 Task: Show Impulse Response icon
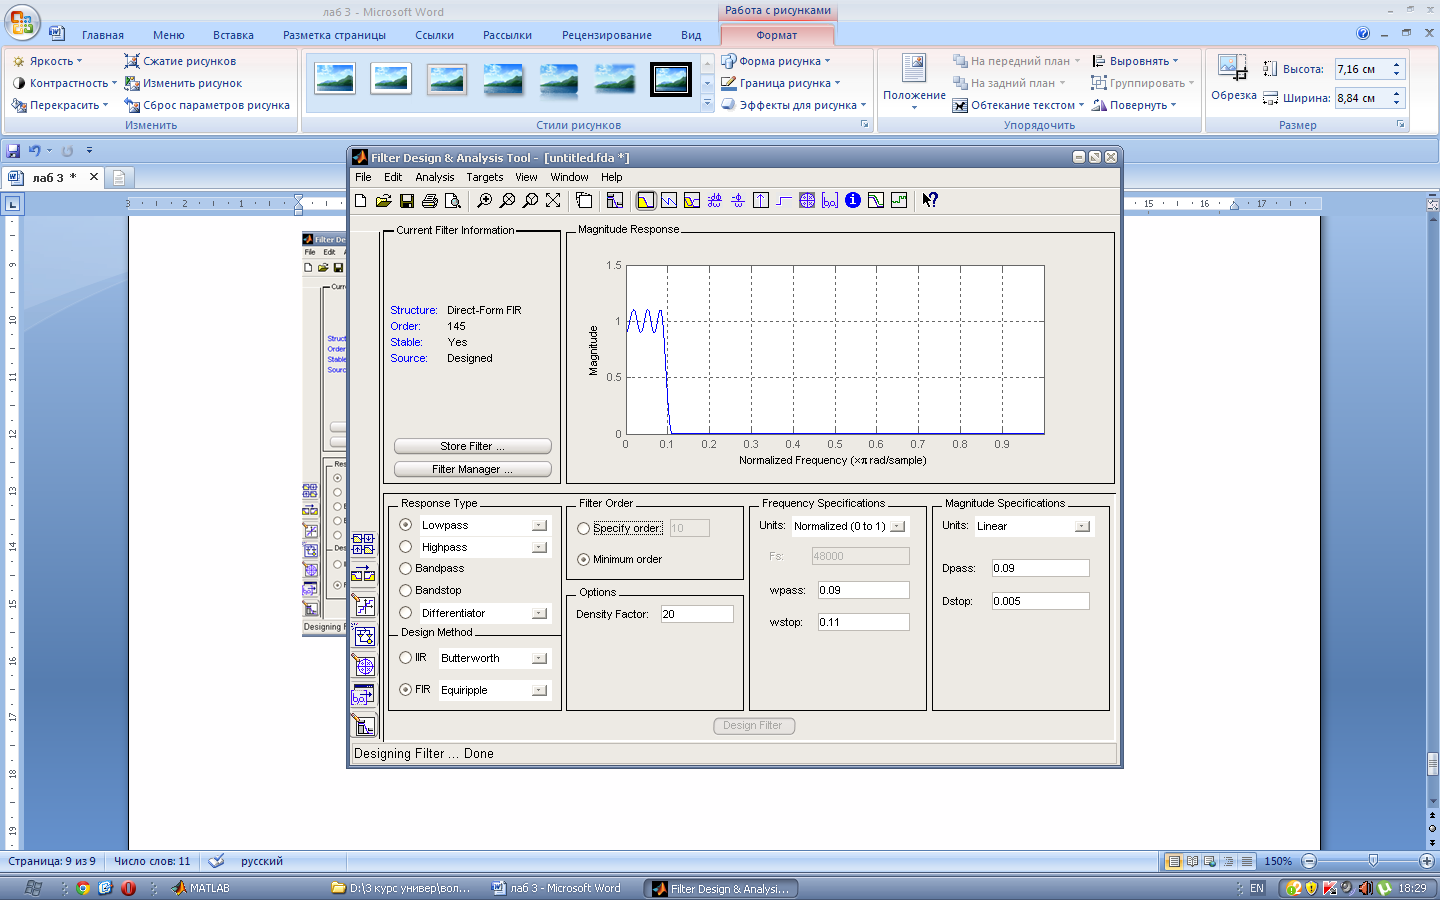click(761, 200)
